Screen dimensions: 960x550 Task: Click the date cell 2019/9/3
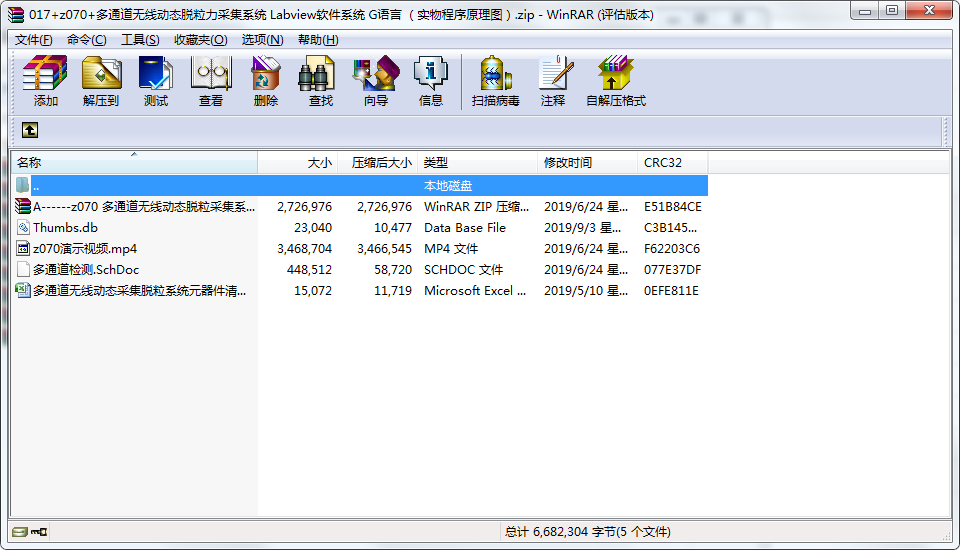pos(582,228)
